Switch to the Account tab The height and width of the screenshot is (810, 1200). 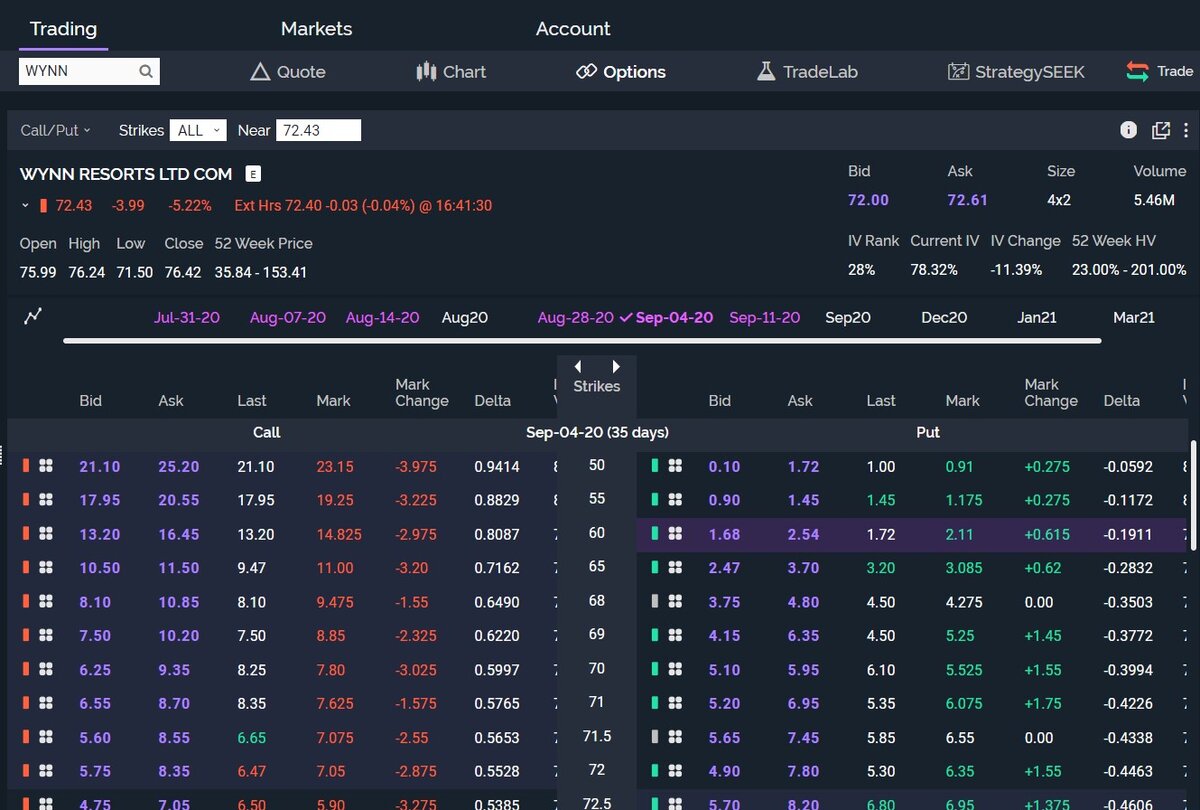tap(573, 29)
